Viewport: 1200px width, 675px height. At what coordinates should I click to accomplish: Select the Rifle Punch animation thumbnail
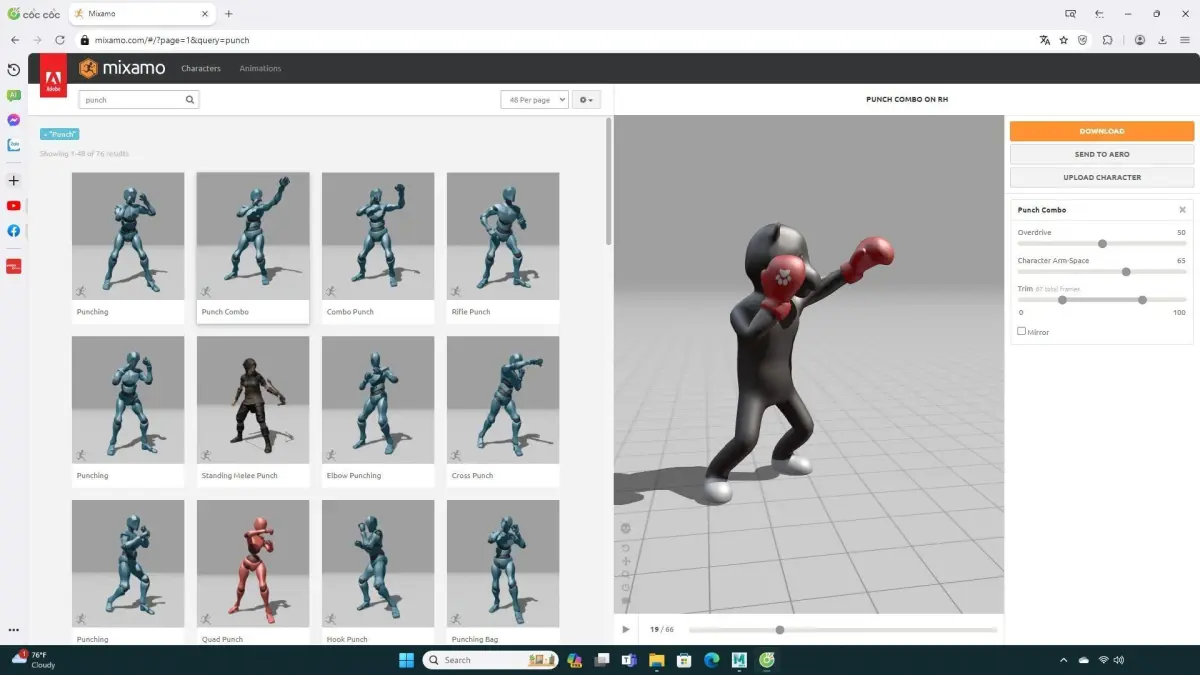(x=503, y=237)
